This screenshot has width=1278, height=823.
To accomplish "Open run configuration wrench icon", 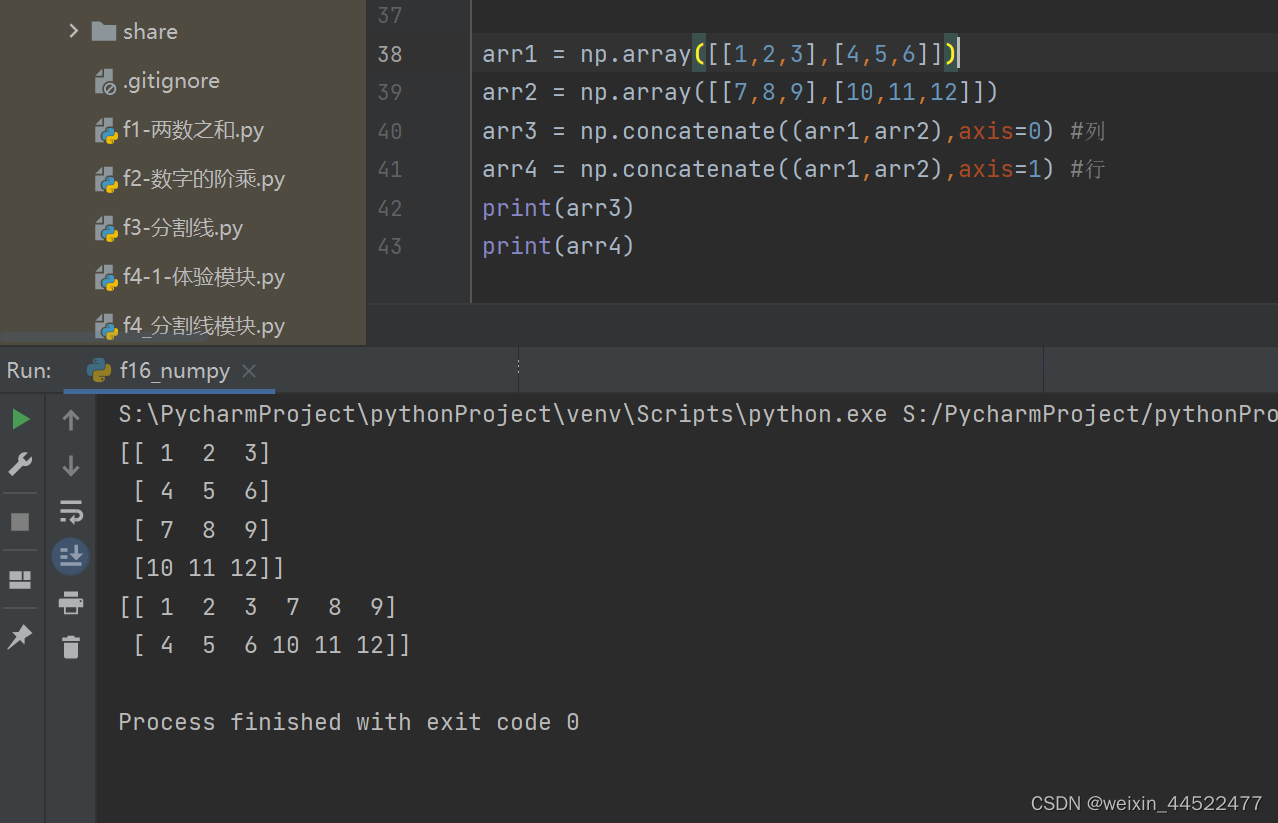I will [20, 464].
